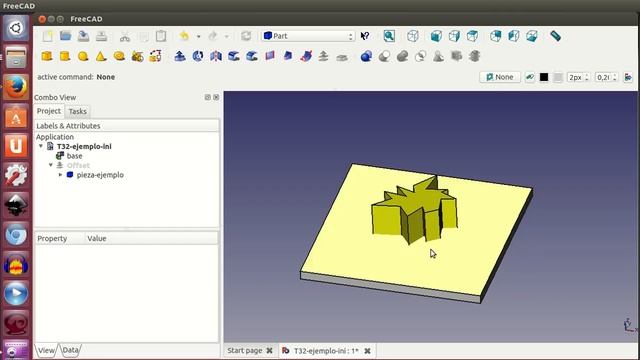Run the Boolean operation tool
This screenshot has width=640, height=360.
366,56
